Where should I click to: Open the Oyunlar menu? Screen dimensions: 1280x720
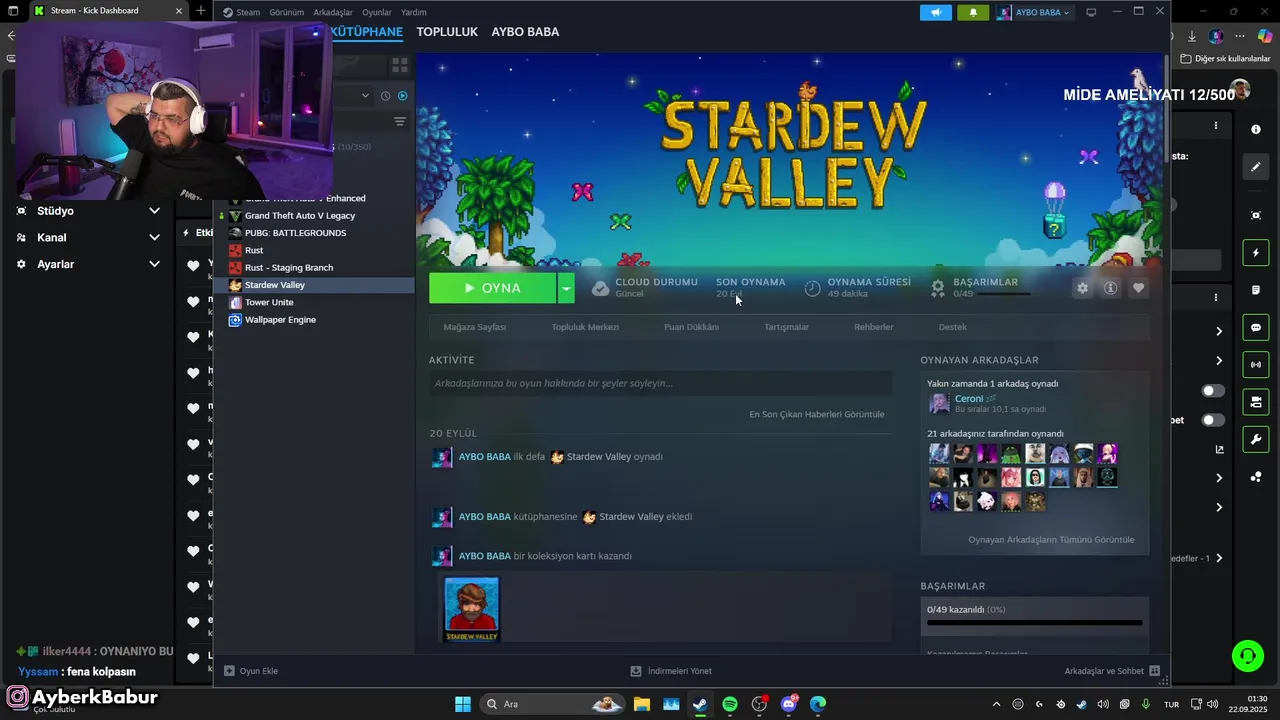(376, 12)
